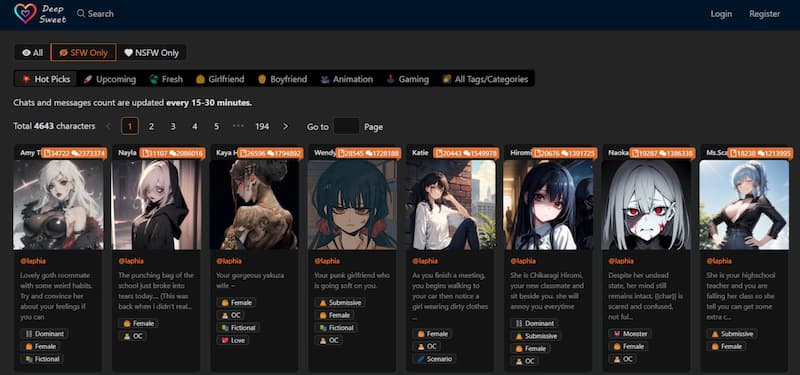The image size is (800, 375).
Task: Click OC tag on Wendy's card
Action: tap(328, 340)
